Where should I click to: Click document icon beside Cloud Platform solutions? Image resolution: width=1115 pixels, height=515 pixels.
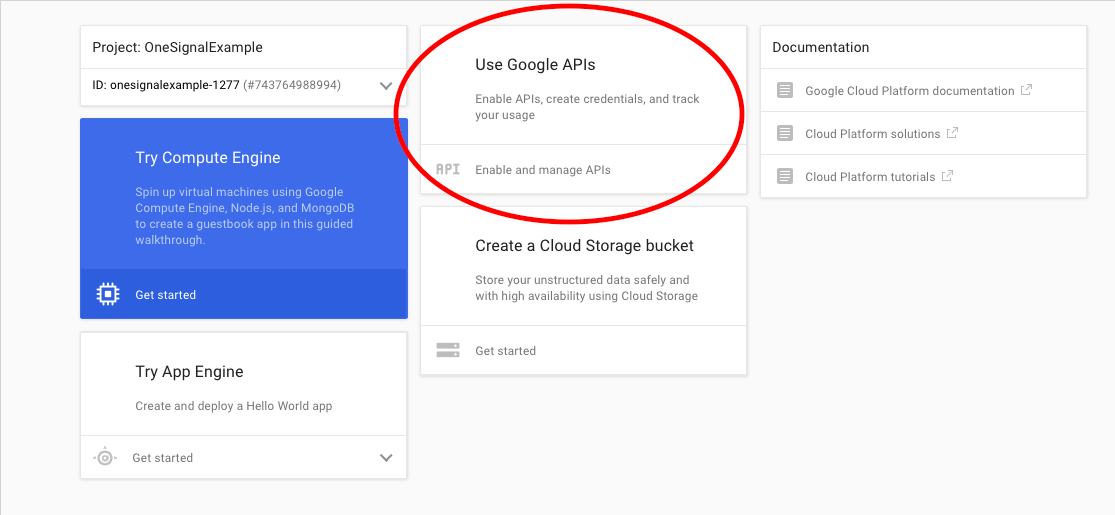pyautogui.click(x=785, y=133)
